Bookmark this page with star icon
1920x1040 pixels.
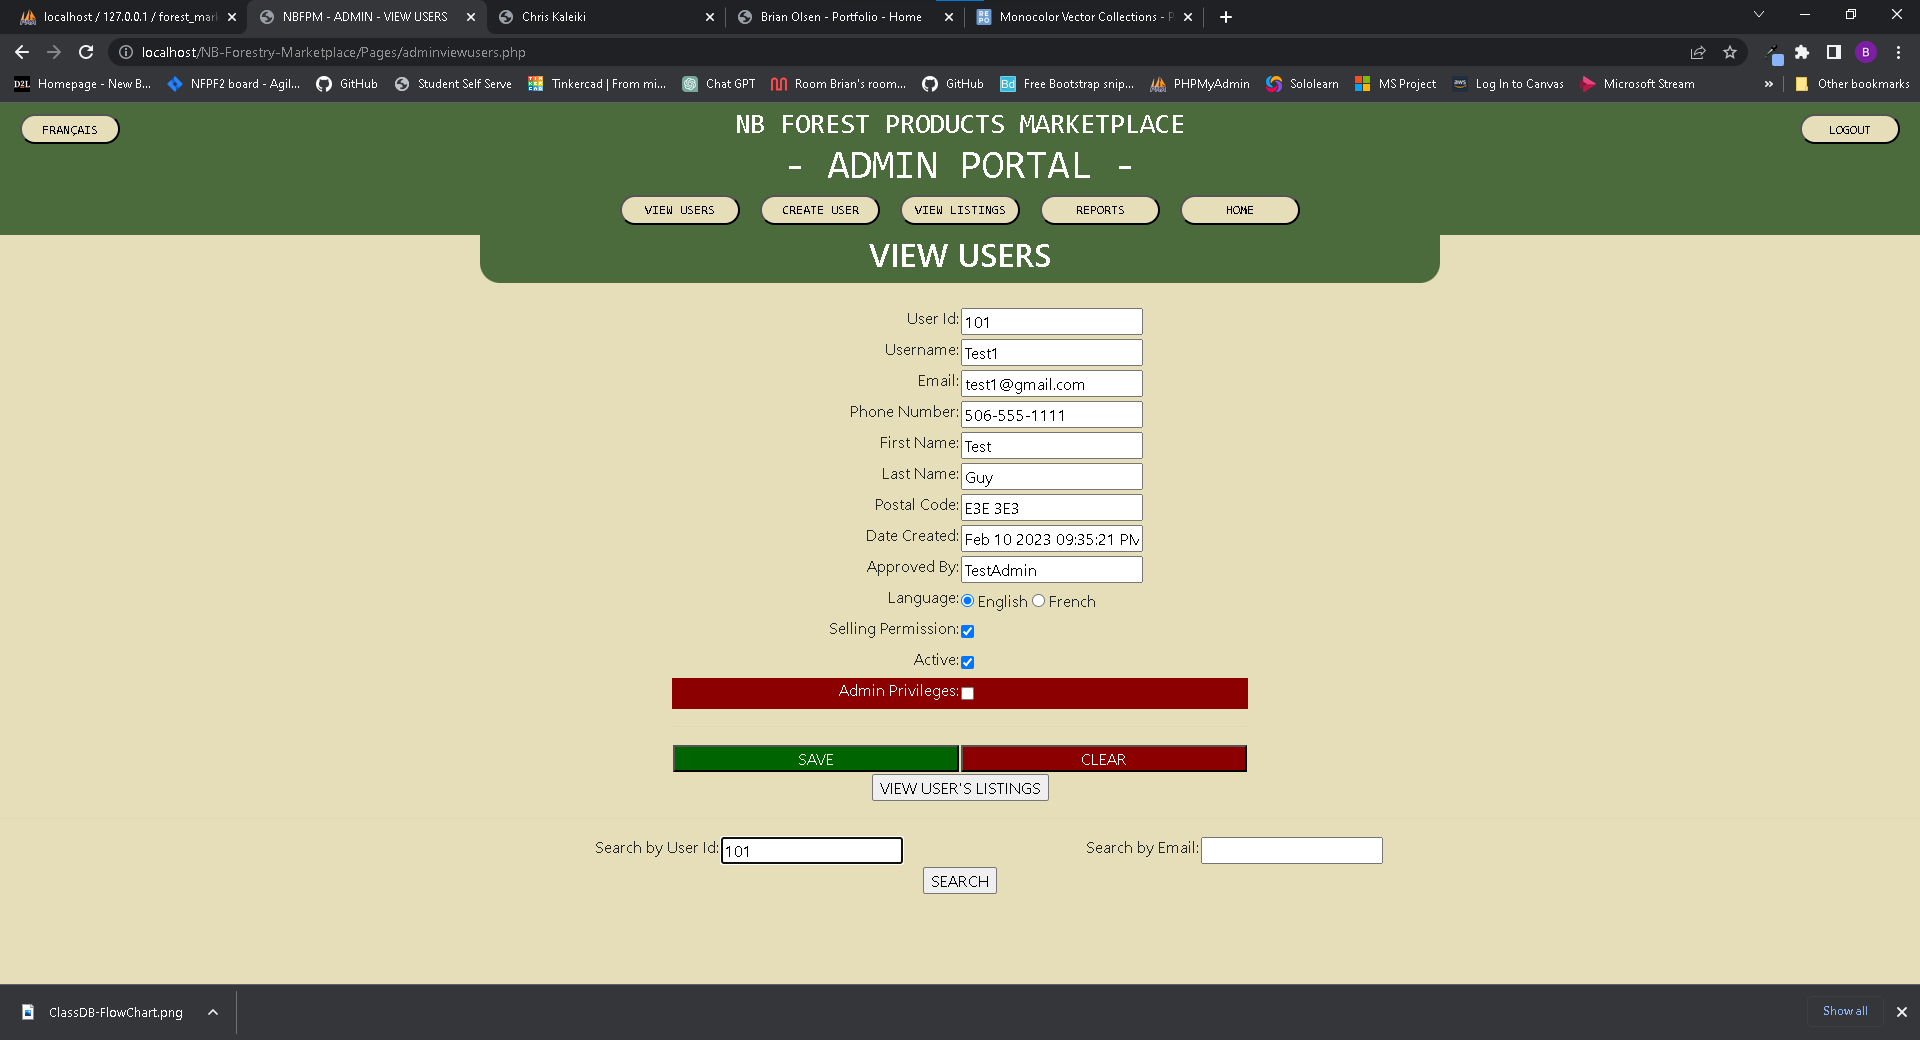coord(1730,52)
